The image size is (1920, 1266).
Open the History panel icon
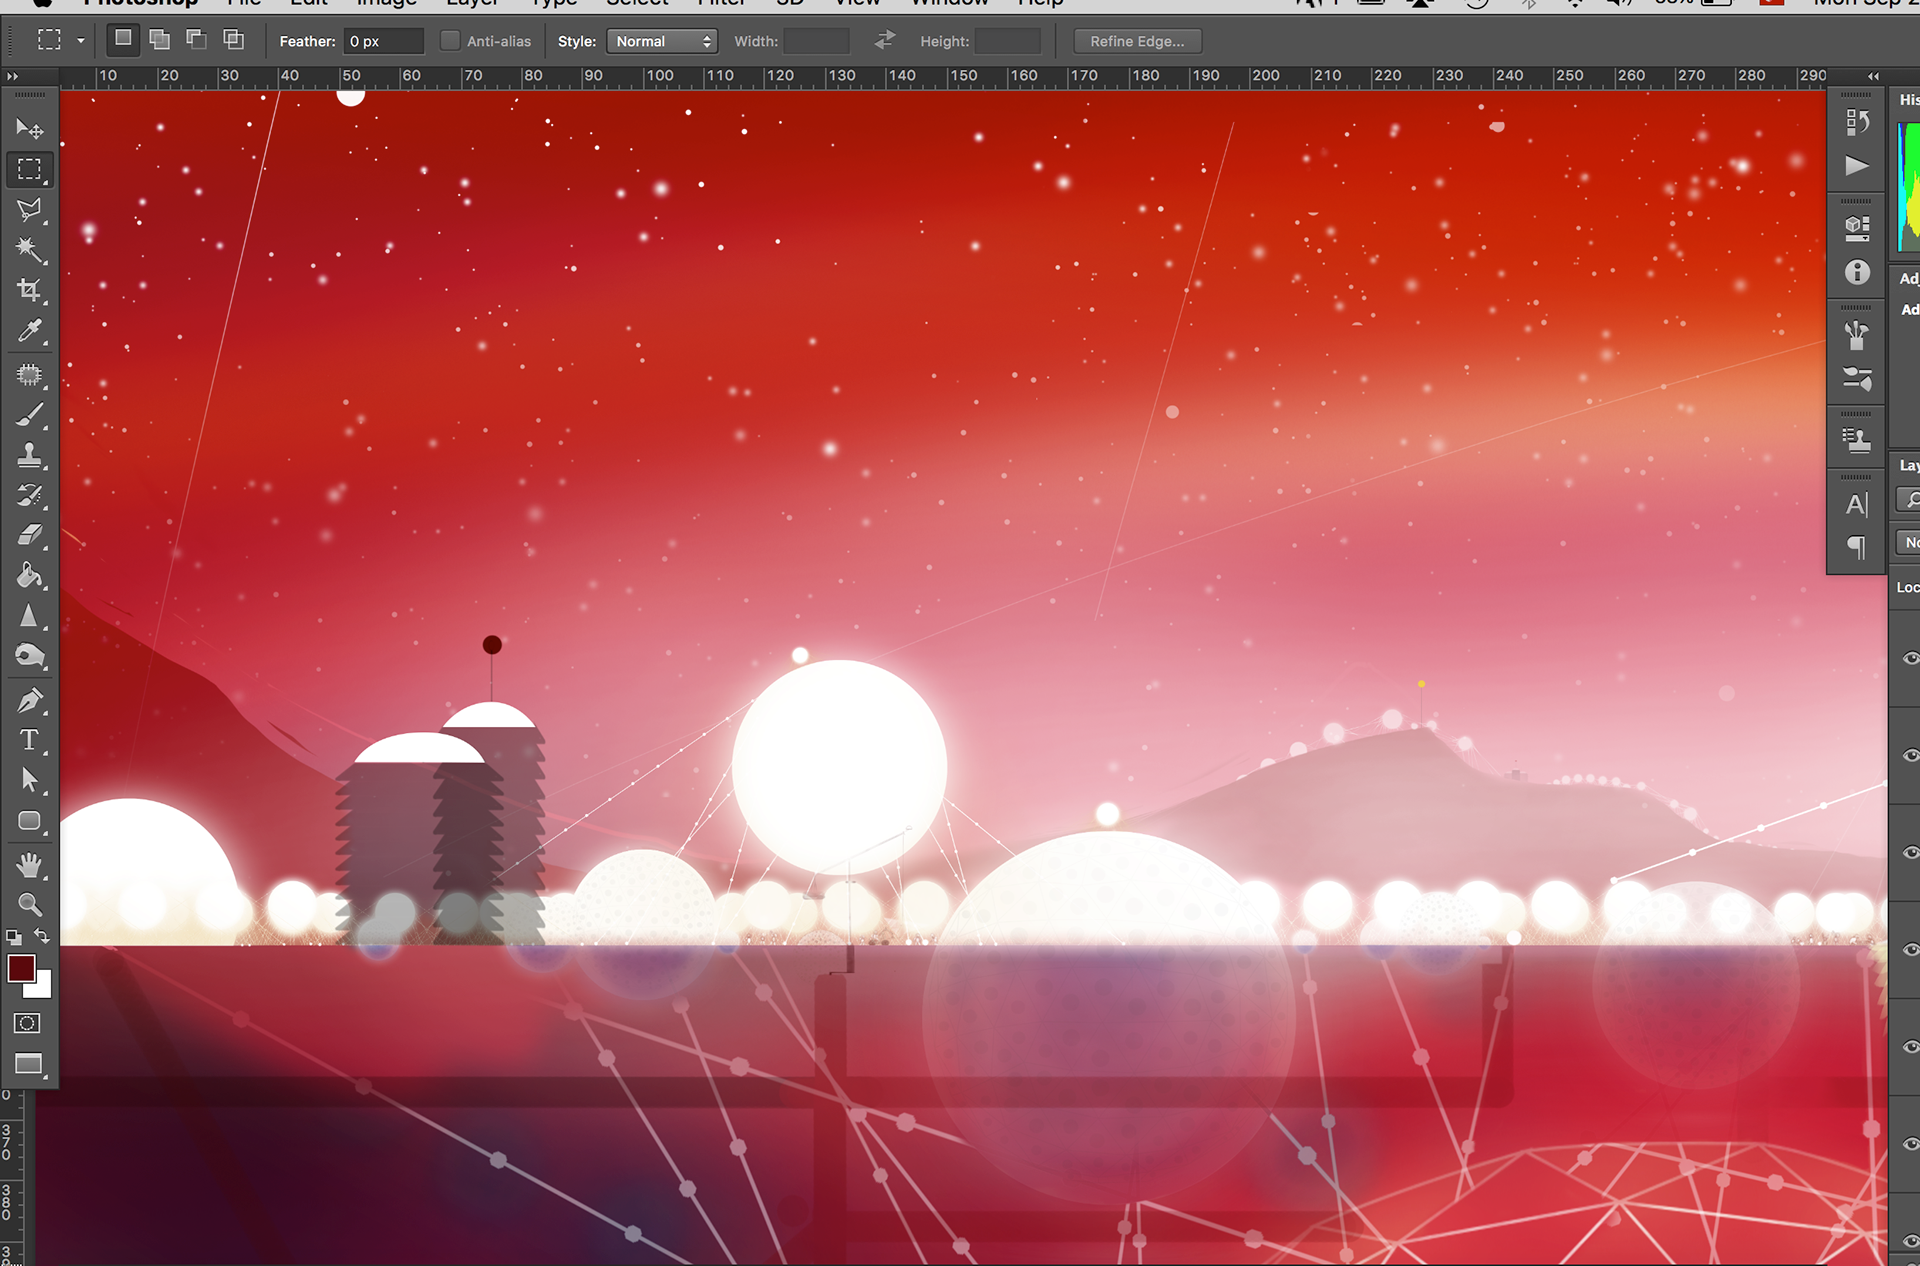click(1857, 122)
